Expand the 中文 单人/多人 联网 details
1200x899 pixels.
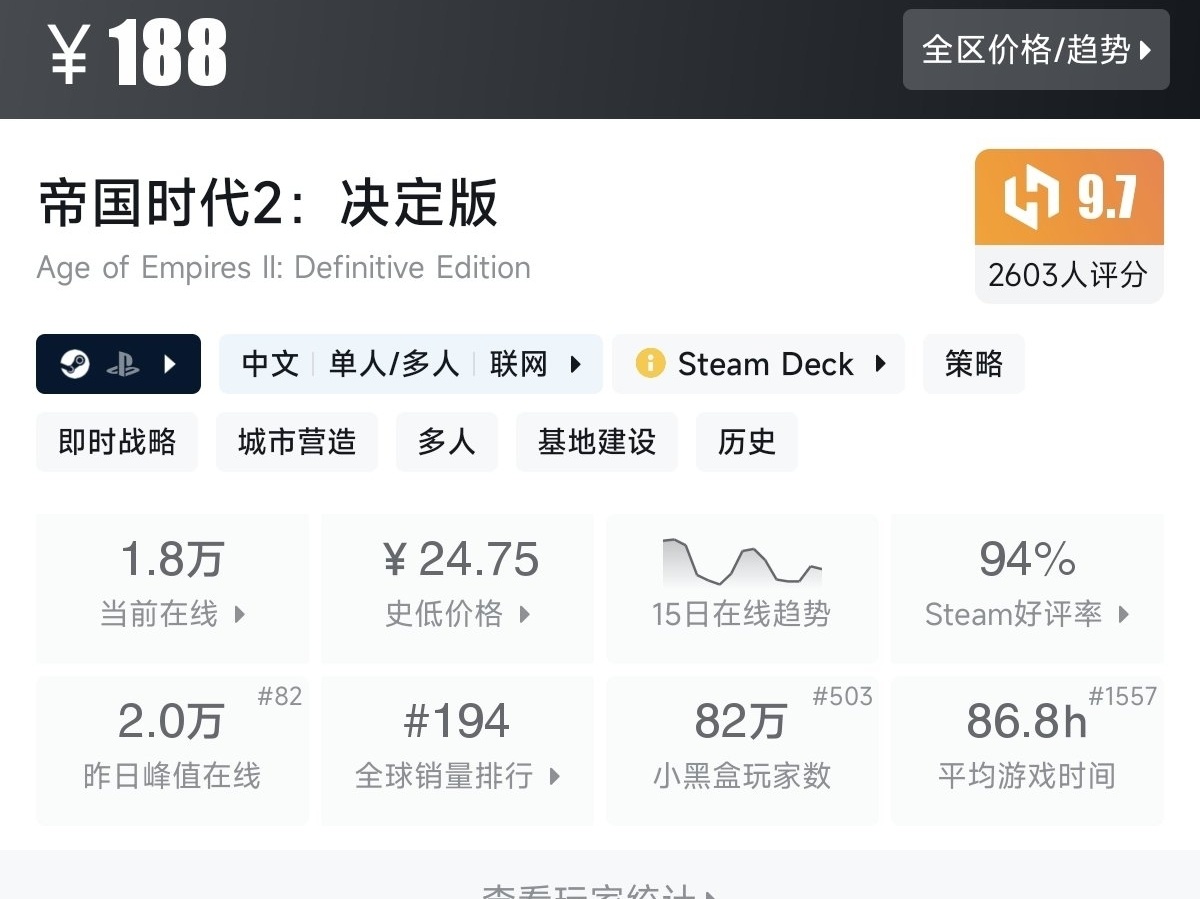coord(410,364)
